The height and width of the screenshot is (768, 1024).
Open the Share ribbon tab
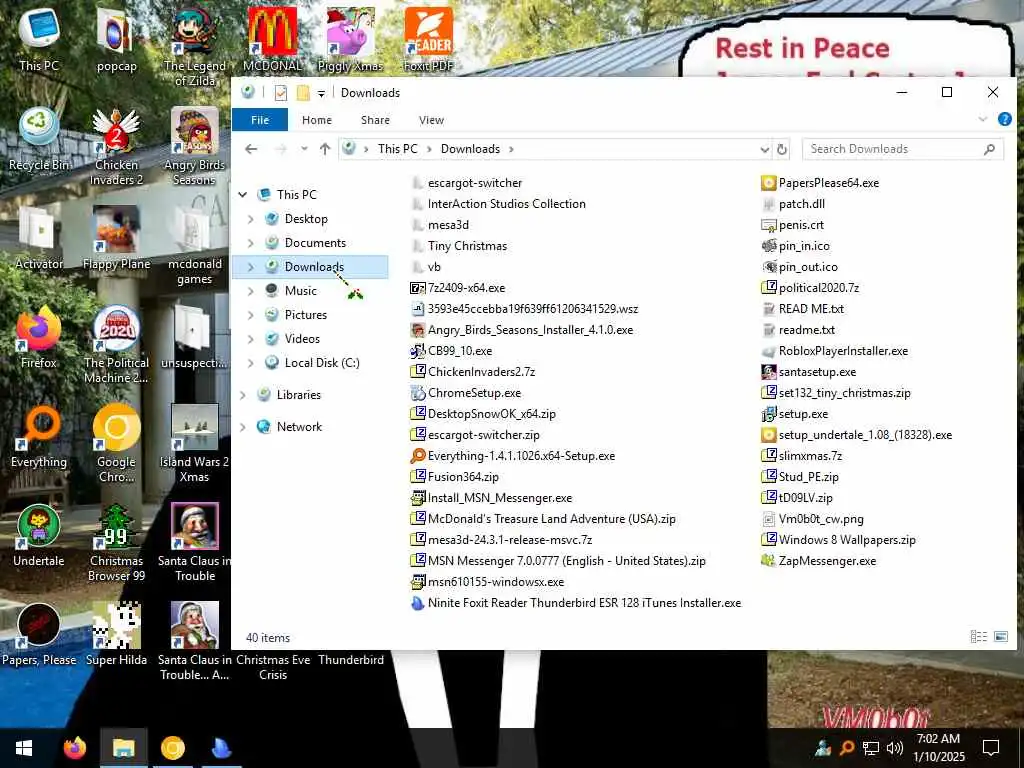375,120
